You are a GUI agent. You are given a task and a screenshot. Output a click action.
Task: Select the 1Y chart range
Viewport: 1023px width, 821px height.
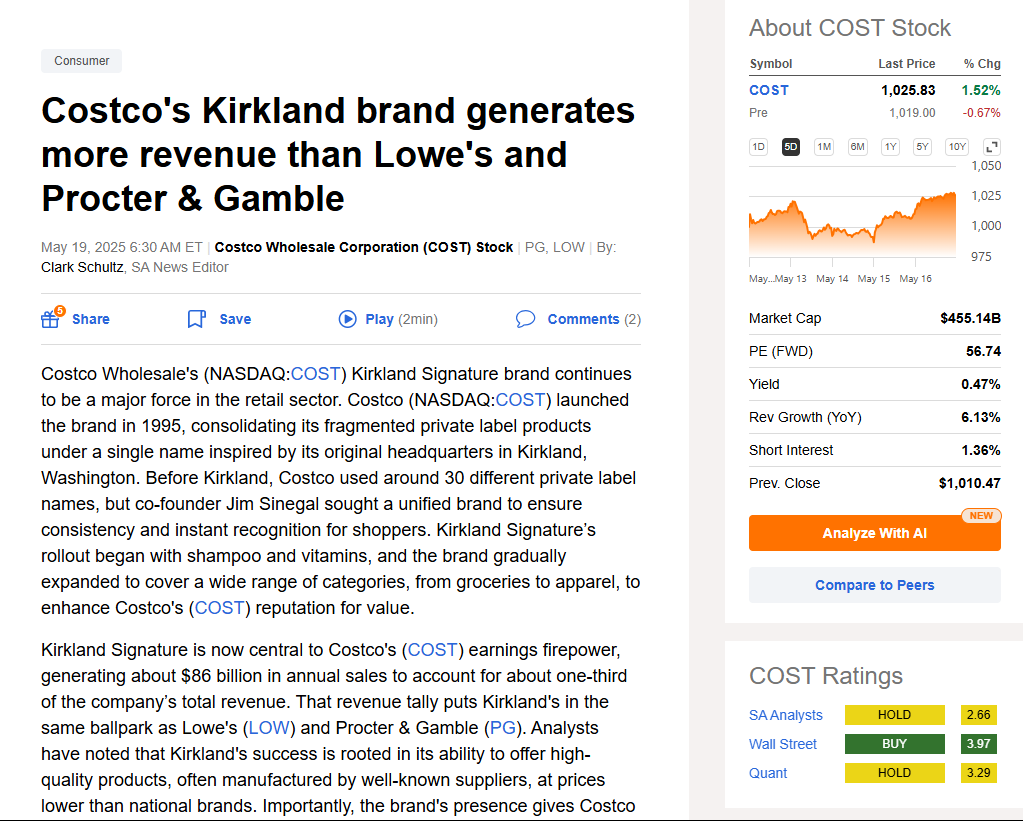[891, 147]
